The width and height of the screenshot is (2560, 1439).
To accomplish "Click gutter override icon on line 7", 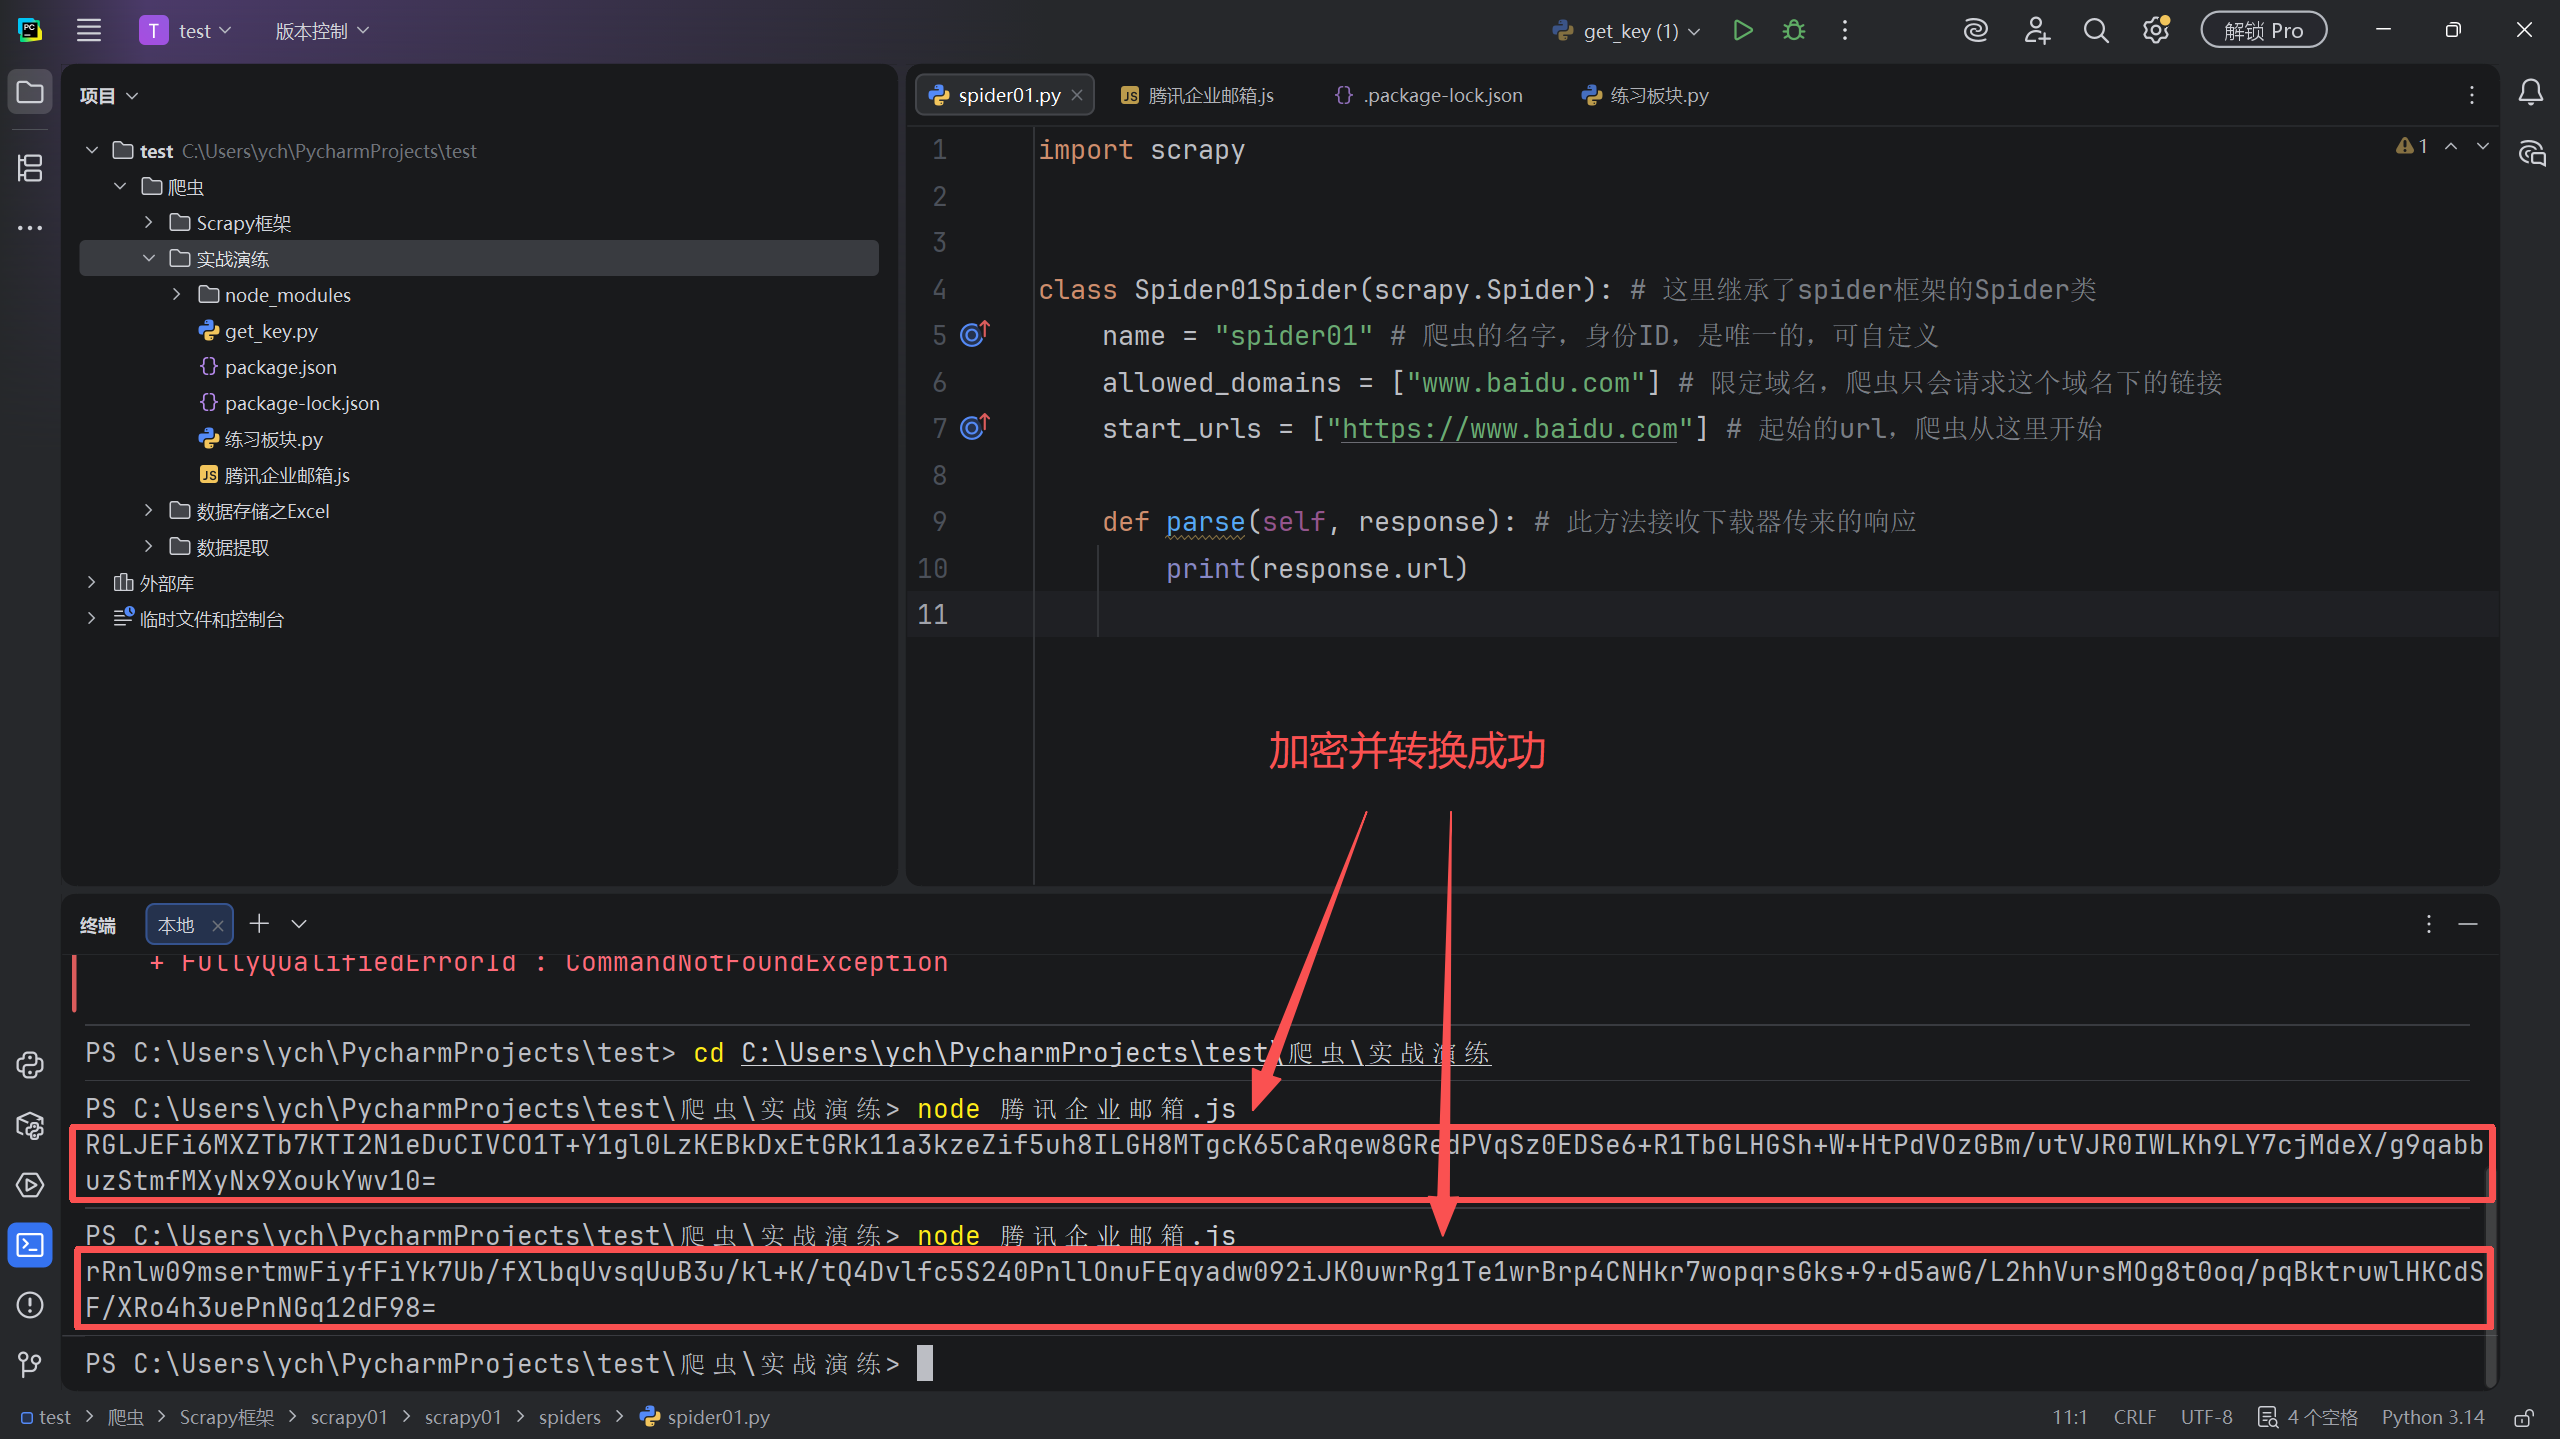I will click(974, 427).
